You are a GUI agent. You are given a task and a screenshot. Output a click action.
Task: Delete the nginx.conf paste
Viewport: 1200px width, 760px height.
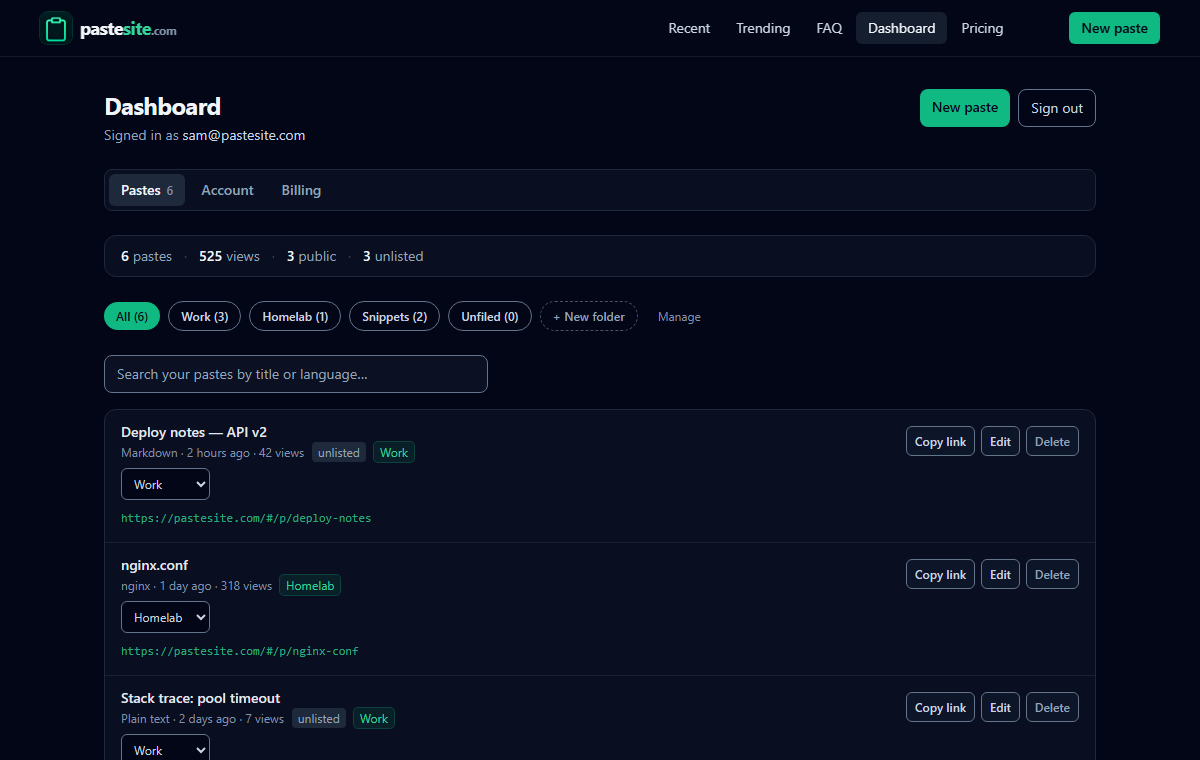(x=1052, y=574)
